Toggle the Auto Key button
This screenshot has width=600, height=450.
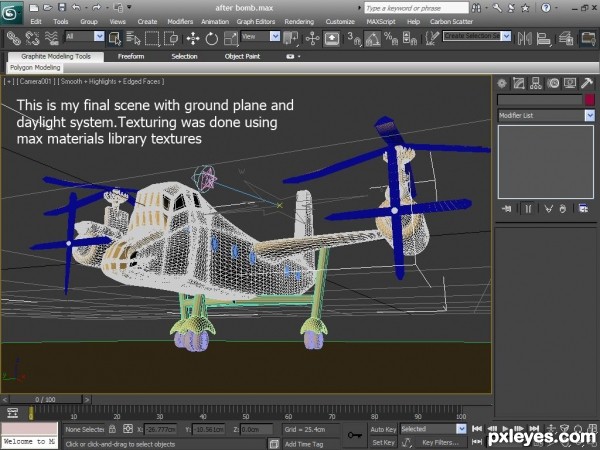coord(383,429)
